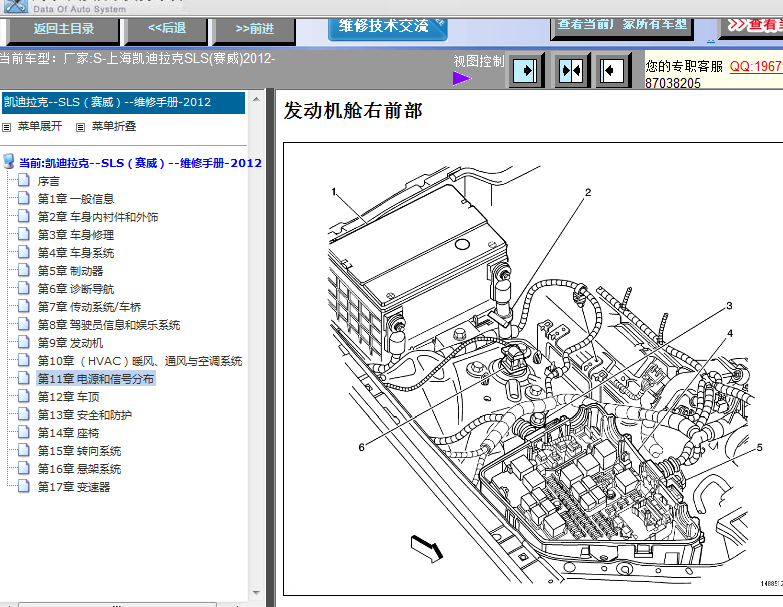The height and width of the screenshot is (607, 783).
Task: Open 第13章 安全和防护
Action: [85, 415]
